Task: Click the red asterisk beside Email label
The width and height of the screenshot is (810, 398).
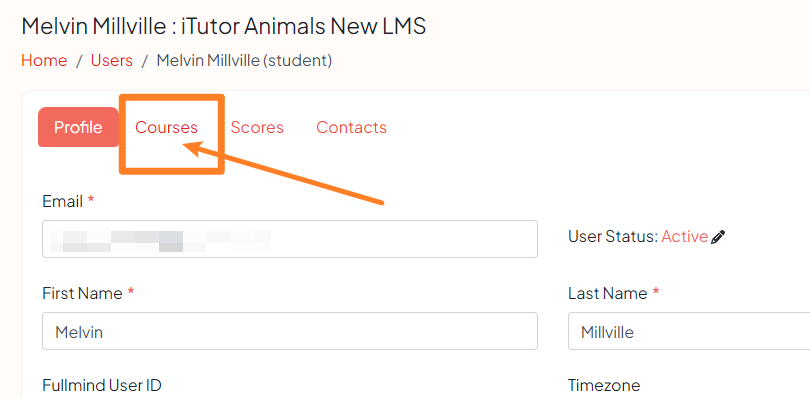Action: click(x=91, y=200)
